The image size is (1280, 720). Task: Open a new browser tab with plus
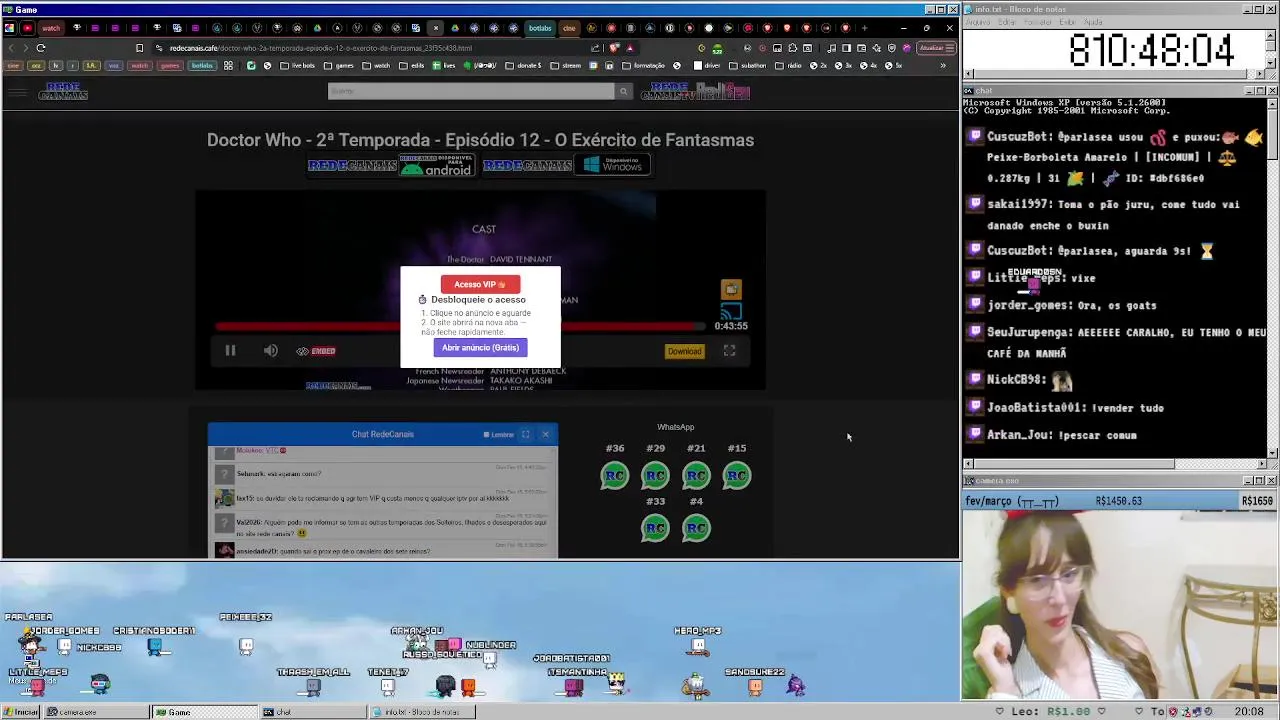tap(865, 28)
